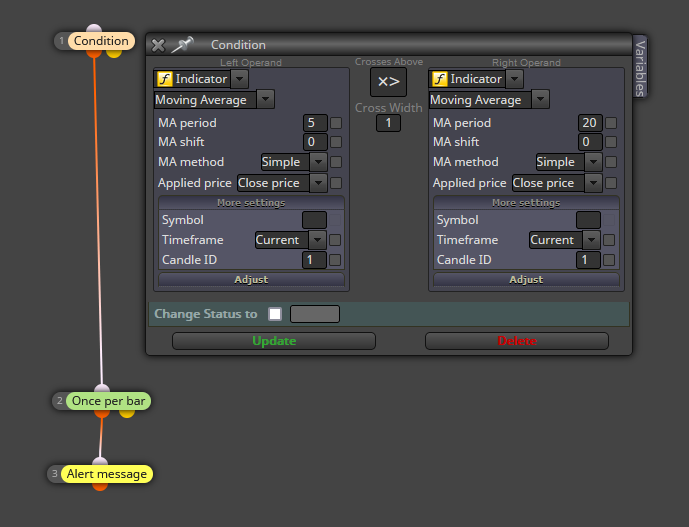Click the top input connector of Condition node
Viewport: 689px width, 527px height.
94,29
